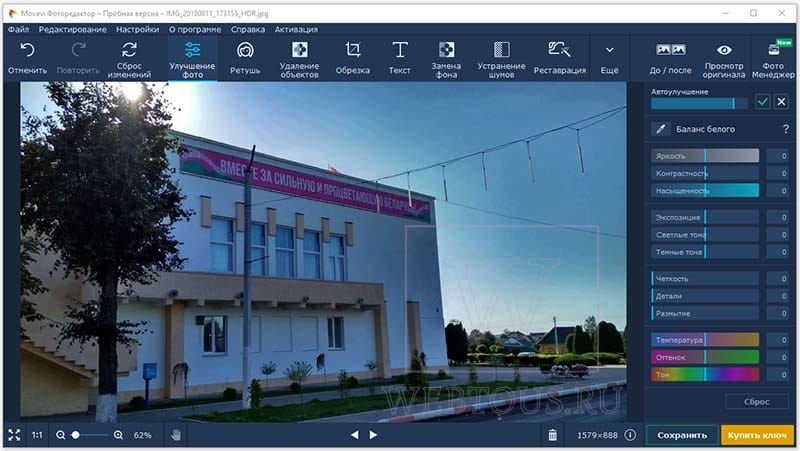Select the hand pan tool
Screen dimensions: 800x451
click(176, 435)
